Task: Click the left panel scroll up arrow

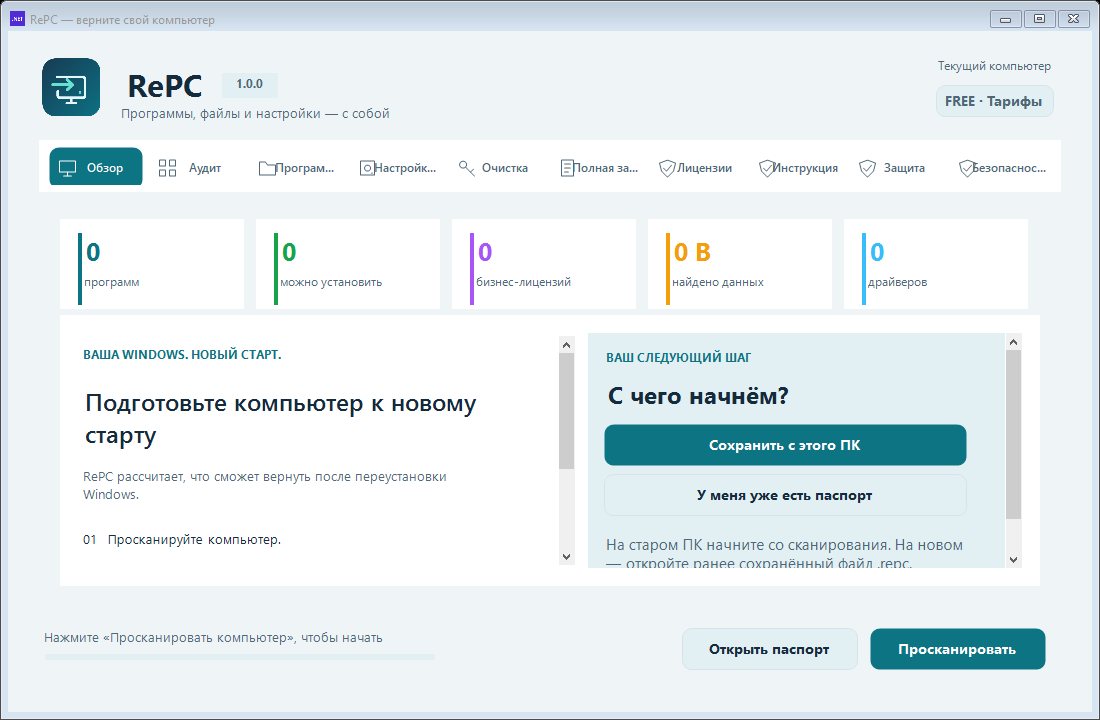Action: tap(567, 345)
